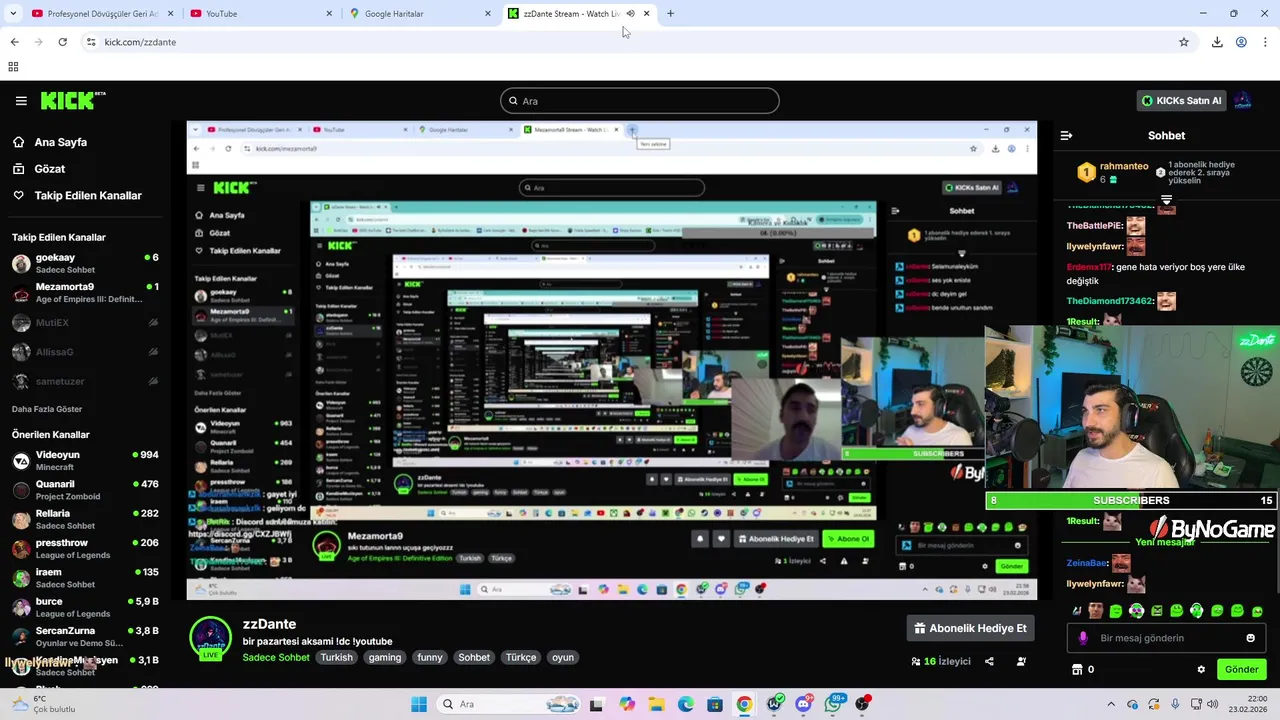This screenshot has height=720, width=1280.
Task: Open user profile avatar menu
Action: coord(1243,101)
